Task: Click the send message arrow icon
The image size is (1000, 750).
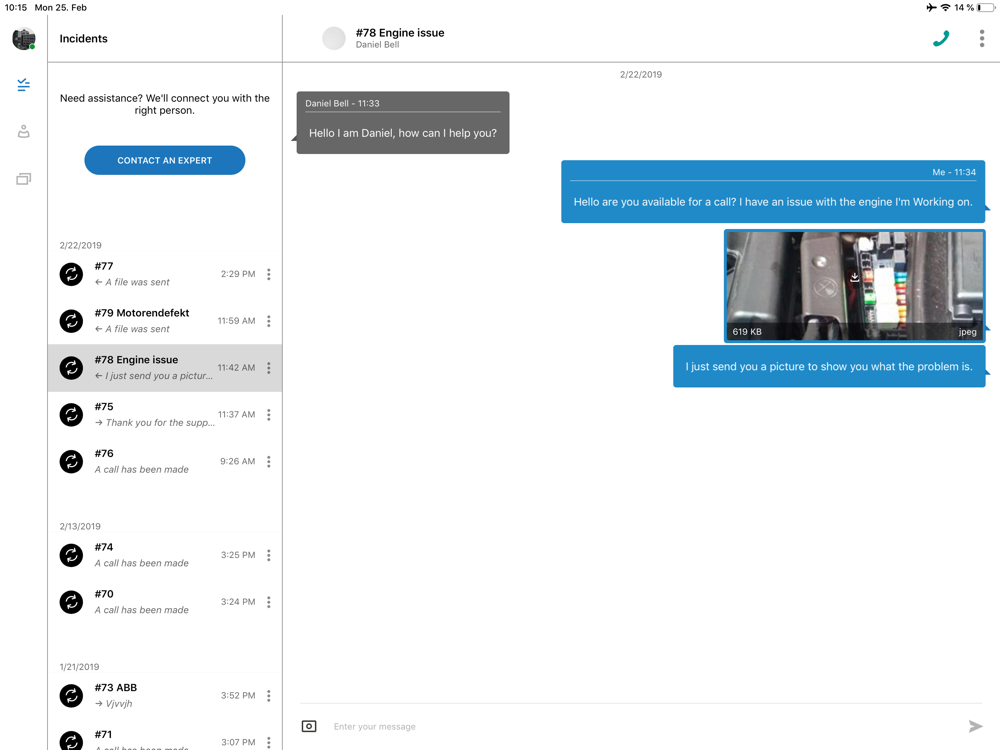Action: (x=975, y=726)
